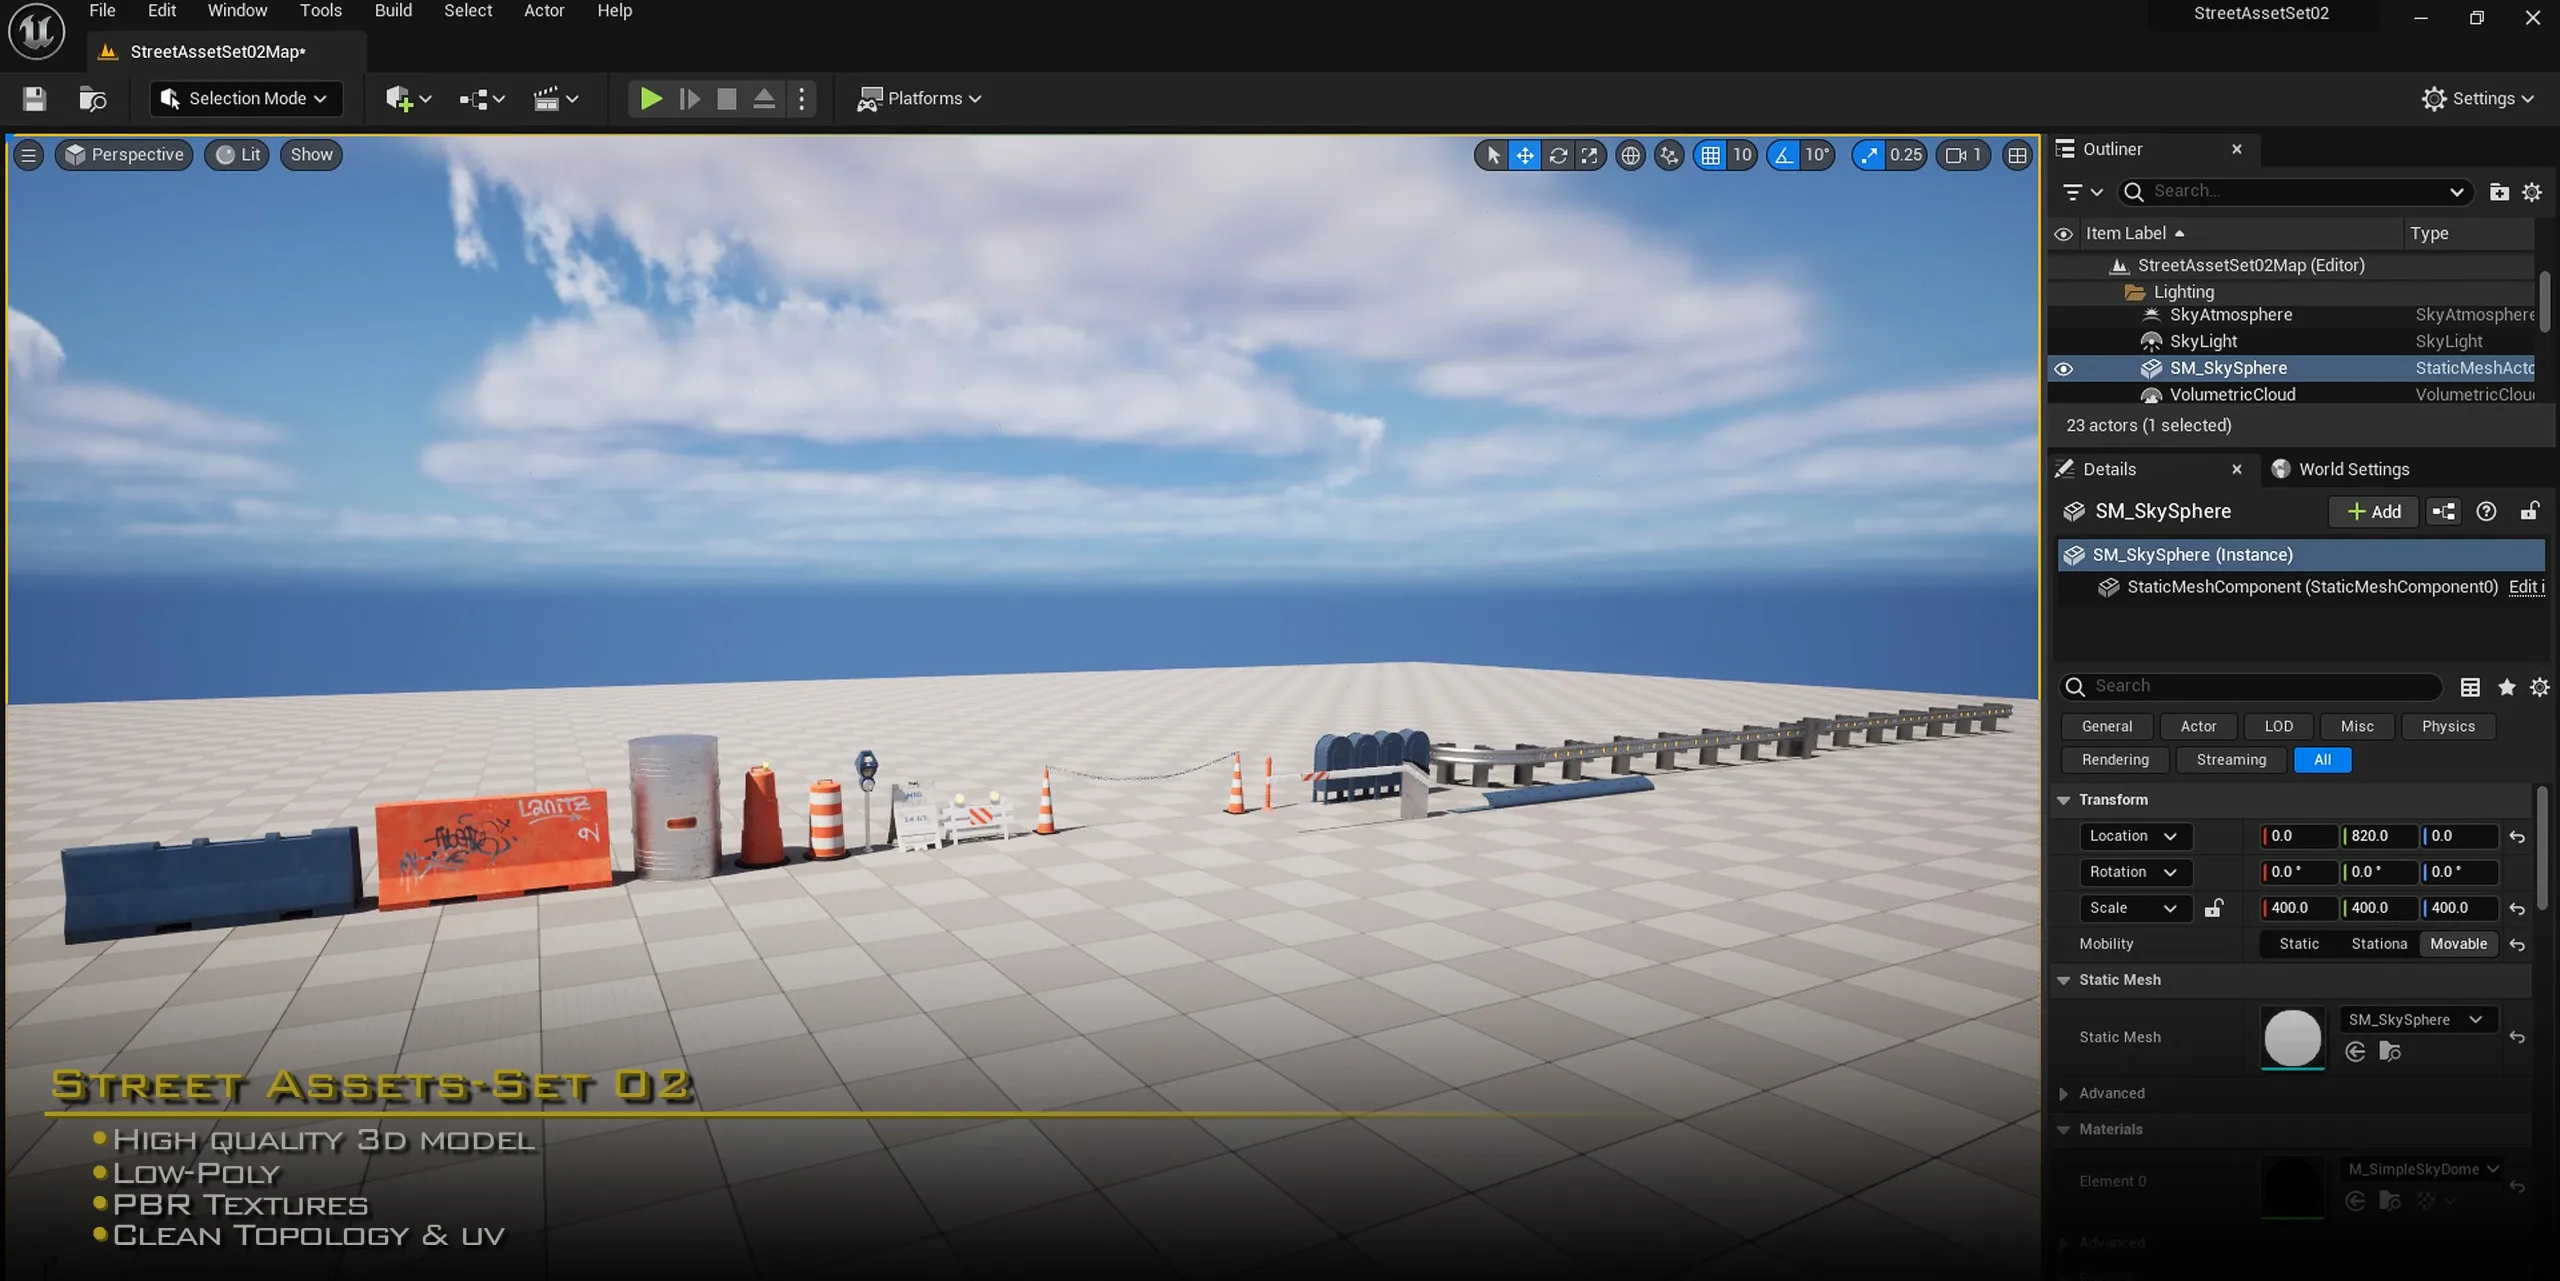Click the Add component button
This screenshot has width=2560, height=1281.
click(x=2374, y=511)
